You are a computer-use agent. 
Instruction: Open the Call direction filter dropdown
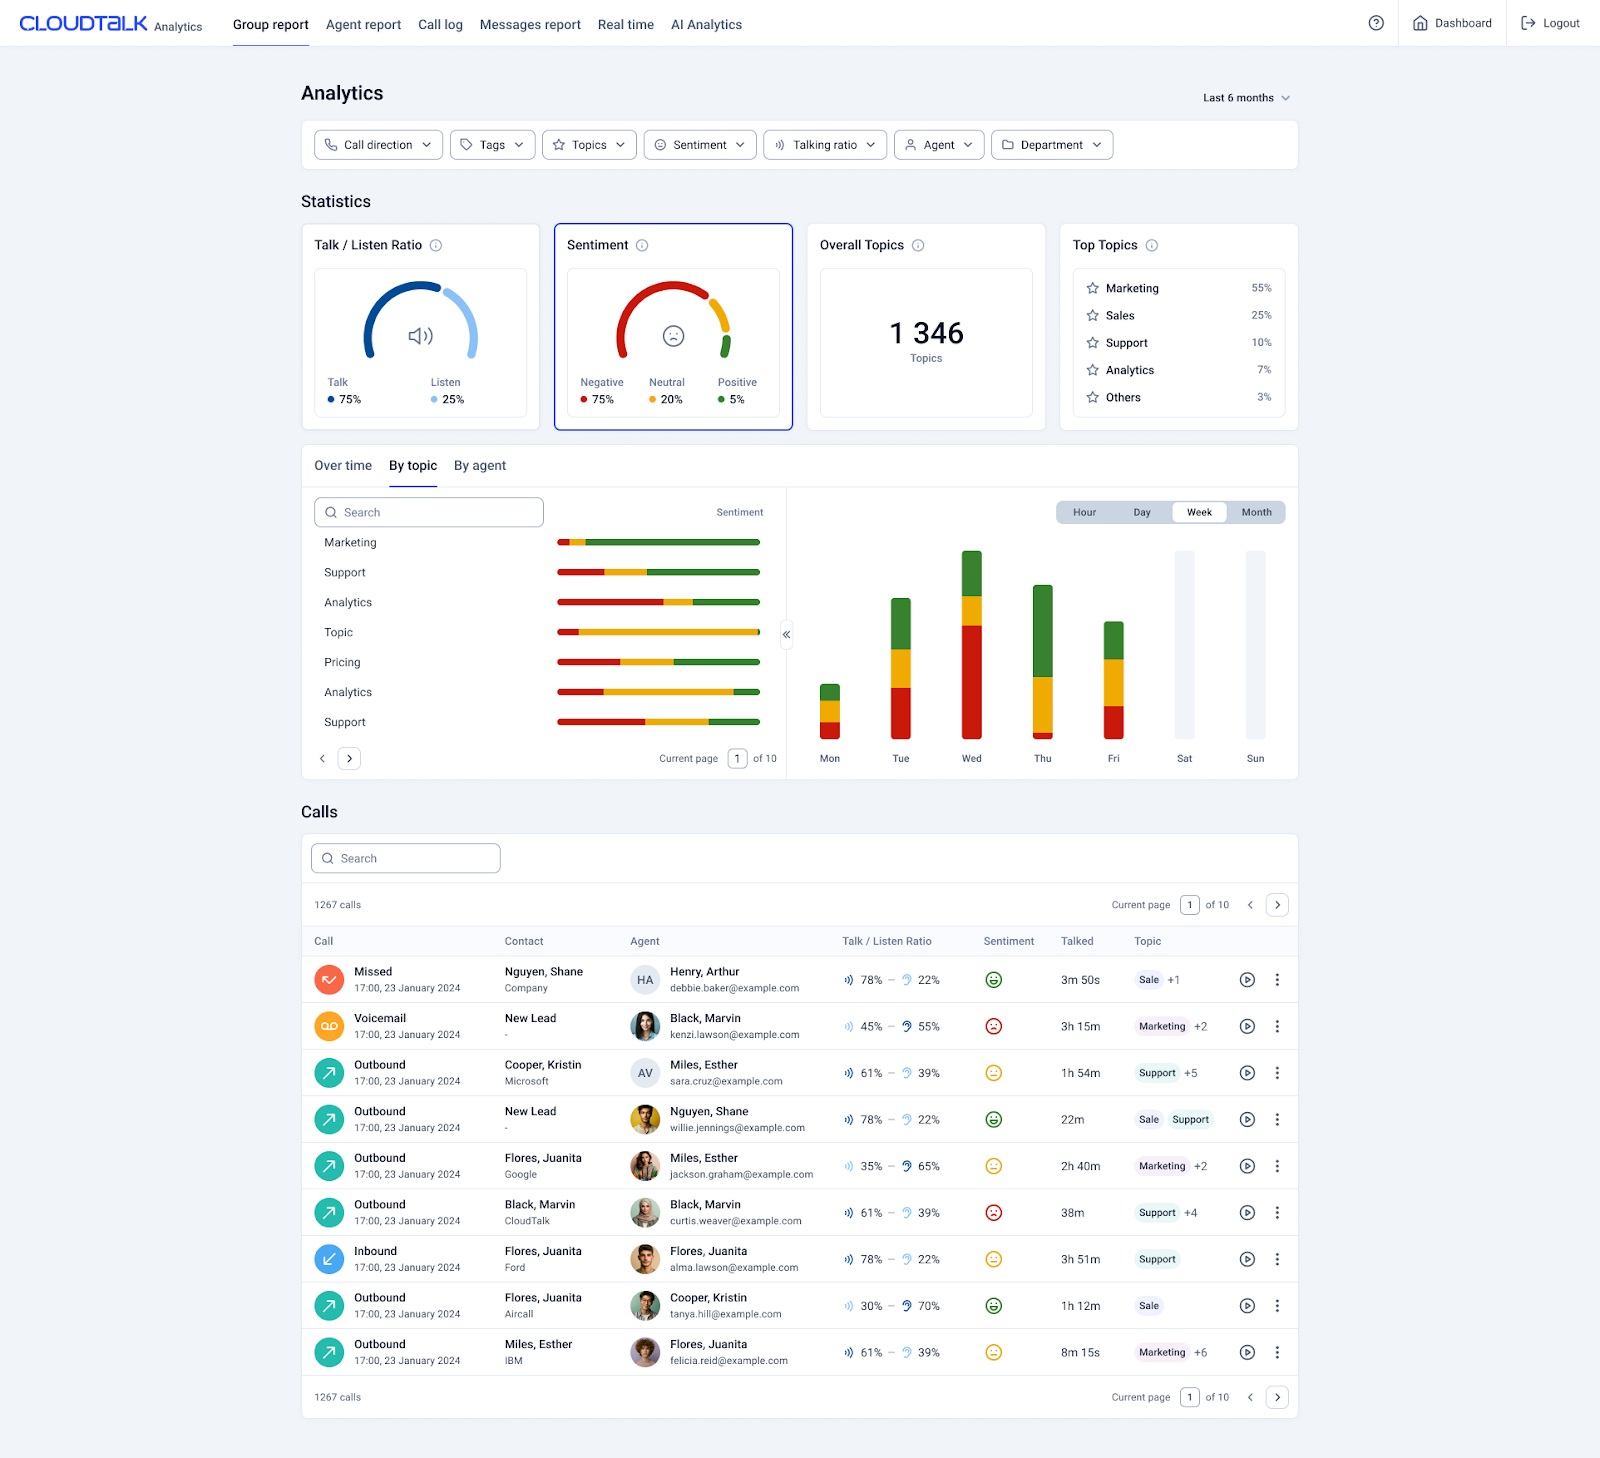click(x=378, y=145)
